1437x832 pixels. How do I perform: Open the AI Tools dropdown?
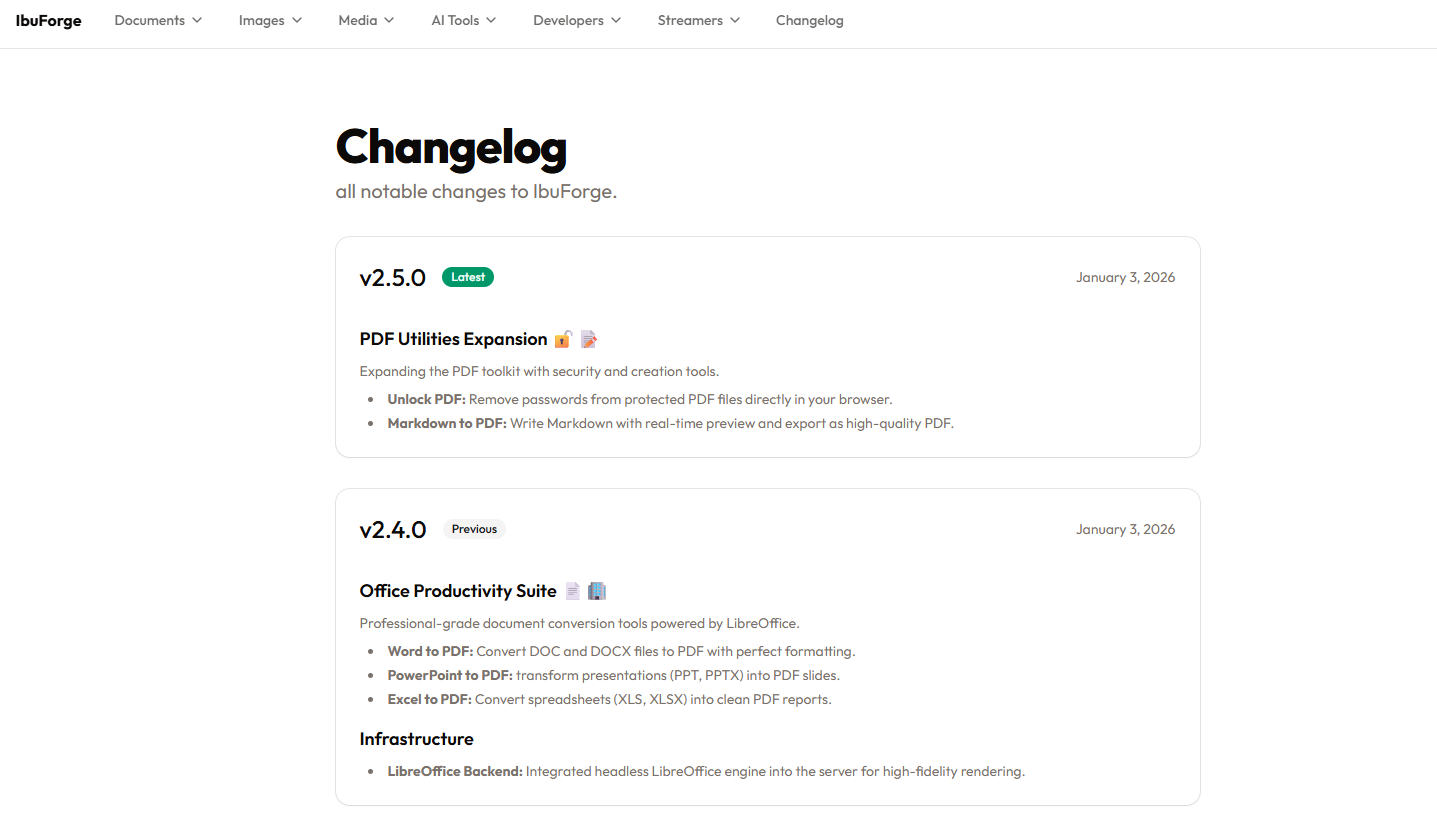[x=463, y=20]
